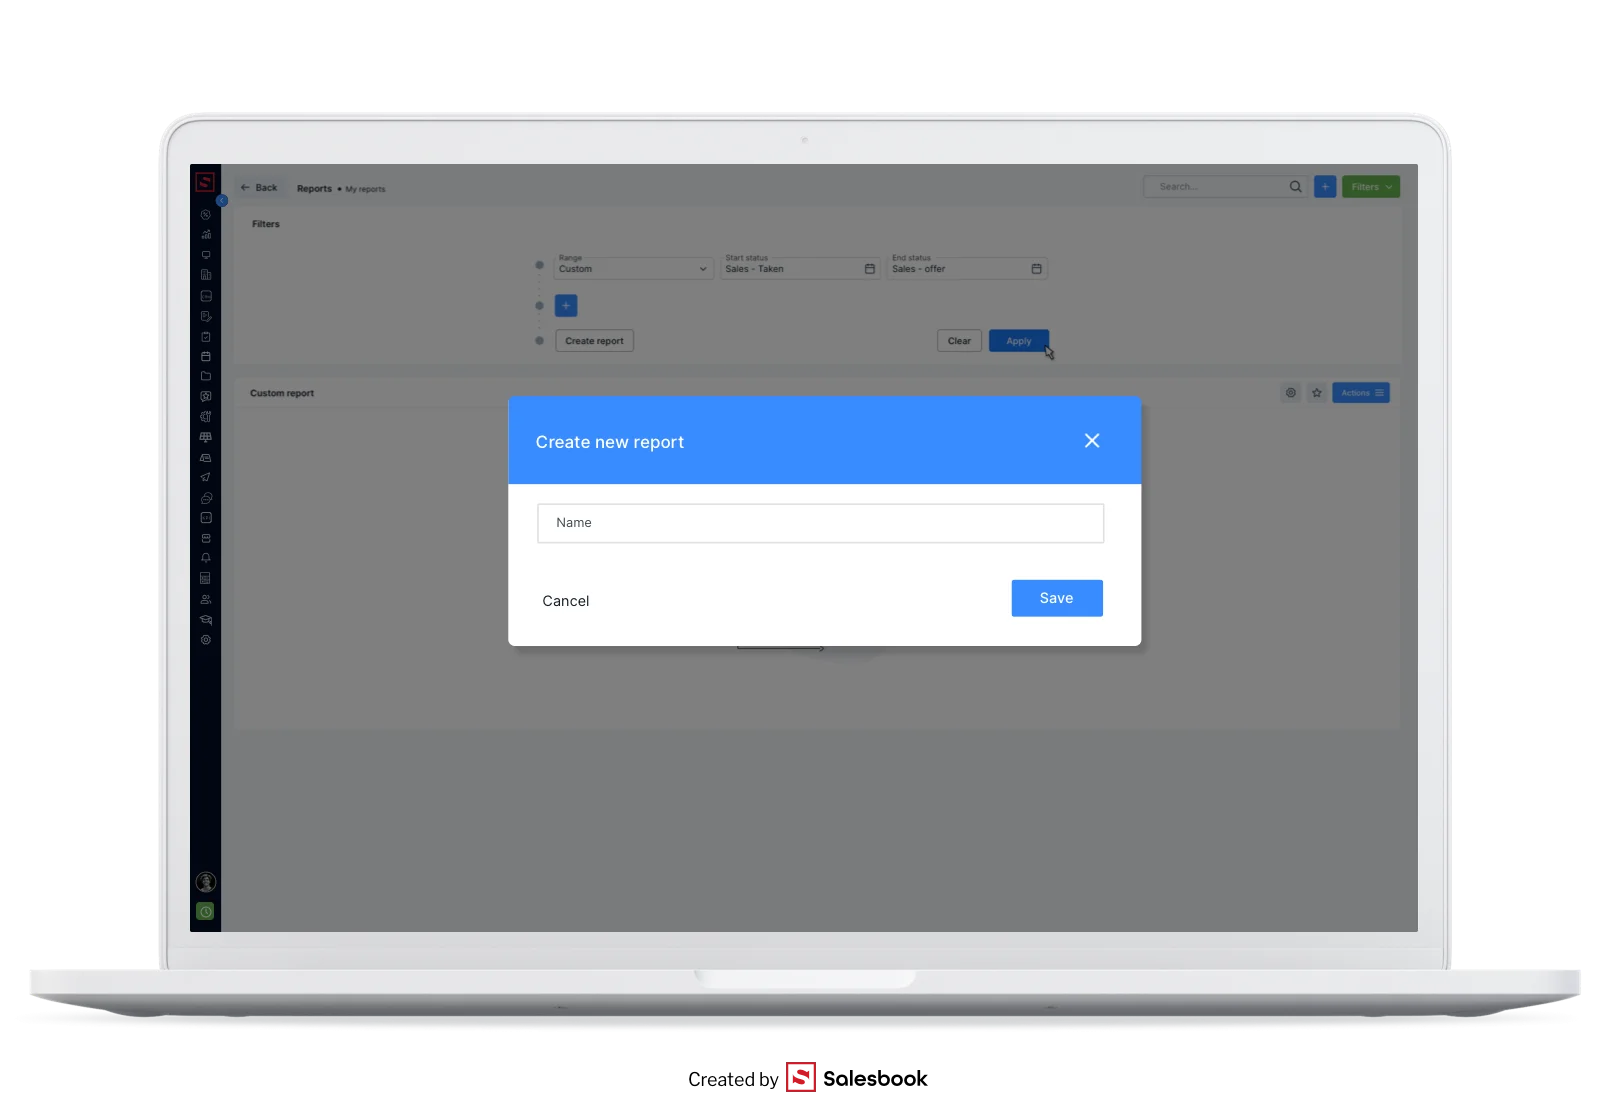Open the Actions menu
Image resolution: width=1616 pixels, height=1114 pixels.
1360,393
